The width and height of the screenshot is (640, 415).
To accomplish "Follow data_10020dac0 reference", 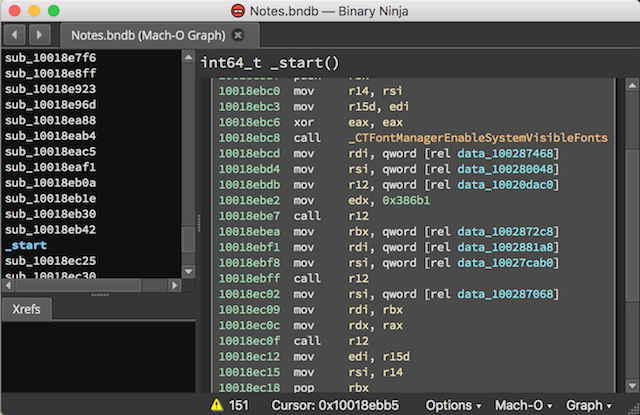I will click(x=505, y=185).
